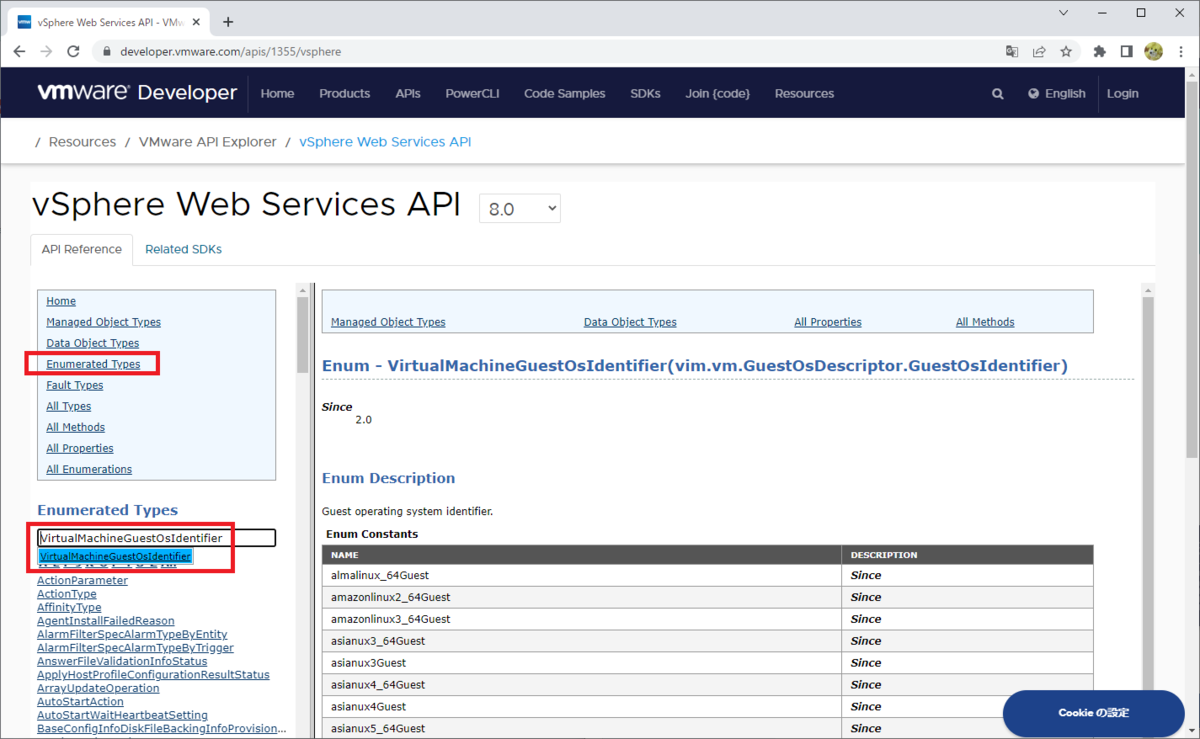Open the Products nav menu
The height and width of the screenshot is (739, 1200).
coord(344,93)
